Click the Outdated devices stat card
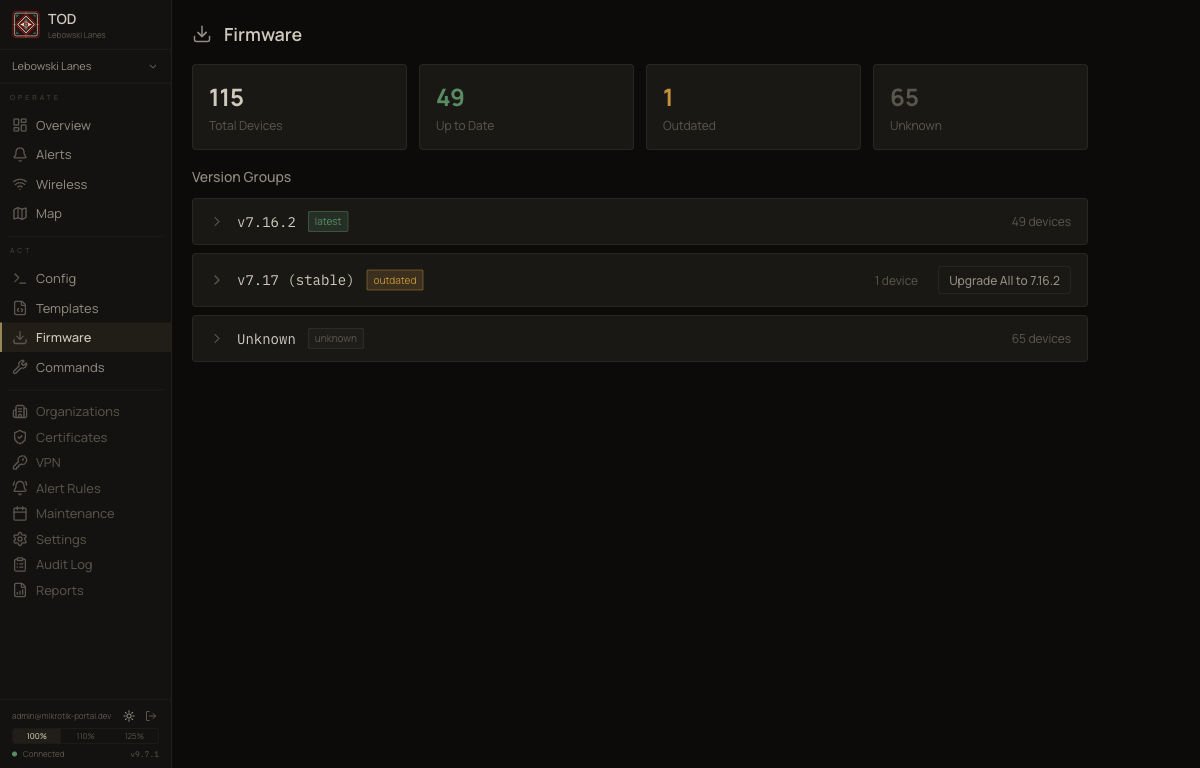The width and height of the screenshot is (1200, 768). click(753, 106)
